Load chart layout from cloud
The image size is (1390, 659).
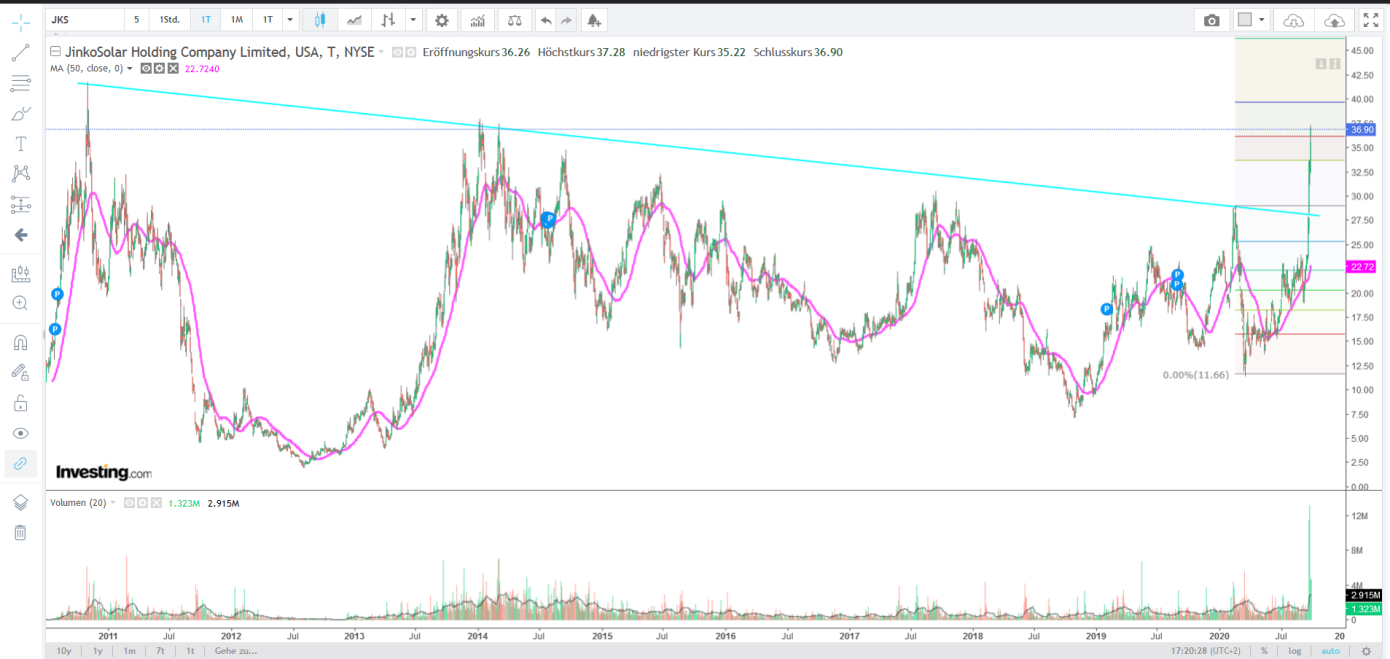coord(1294,20)
